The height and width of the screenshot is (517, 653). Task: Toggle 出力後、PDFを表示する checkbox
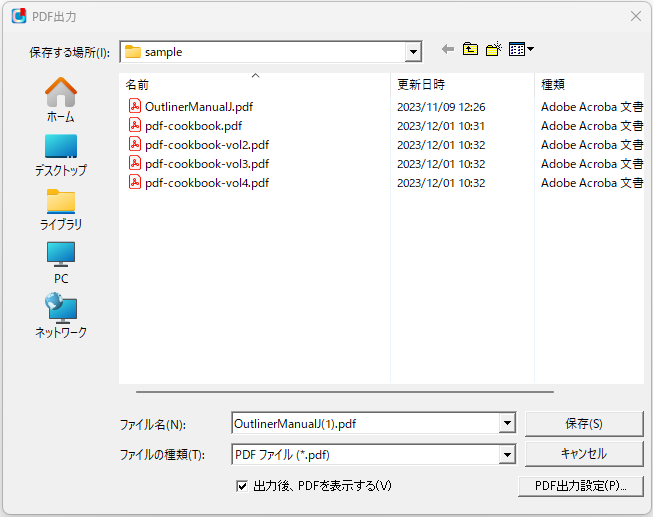pos(242,486)
